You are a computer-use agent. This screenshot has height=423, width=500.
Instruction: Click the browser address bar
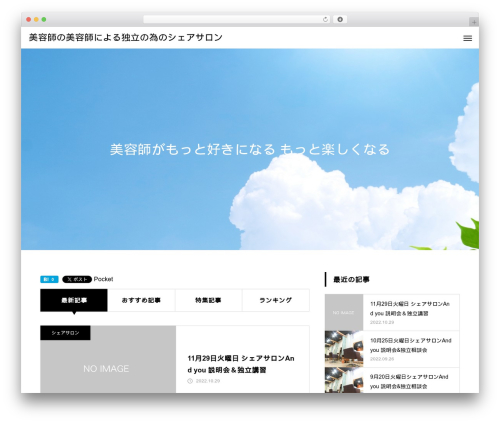[x=236, y=19]
